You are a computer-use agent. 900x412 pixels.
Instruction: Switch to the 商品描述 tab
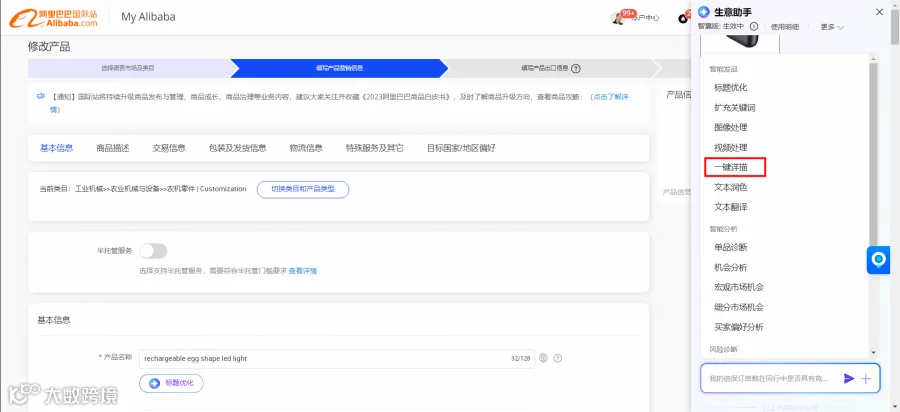[x=113, y=148]
